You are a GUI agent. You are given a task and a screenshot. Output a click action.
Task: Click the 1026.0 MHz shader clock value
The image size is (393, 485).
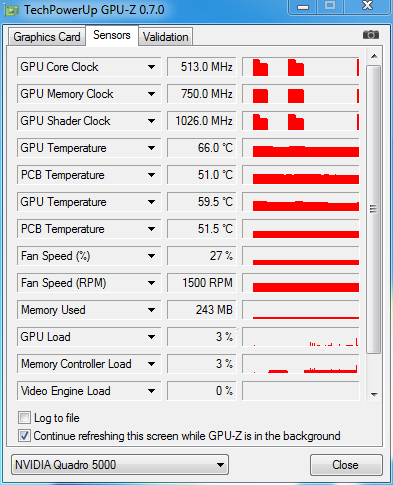202,121
